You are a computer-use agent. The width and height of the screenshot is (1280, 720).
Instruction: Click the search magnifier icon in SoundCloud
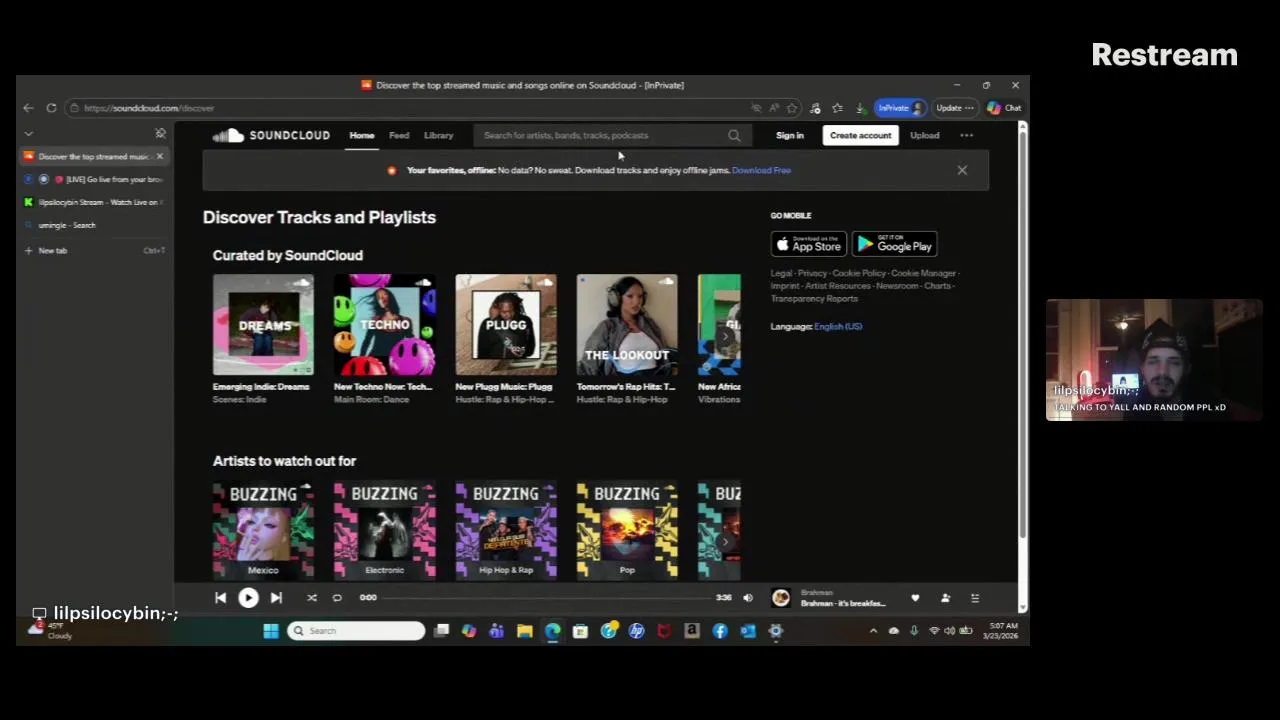coord(734,135)
